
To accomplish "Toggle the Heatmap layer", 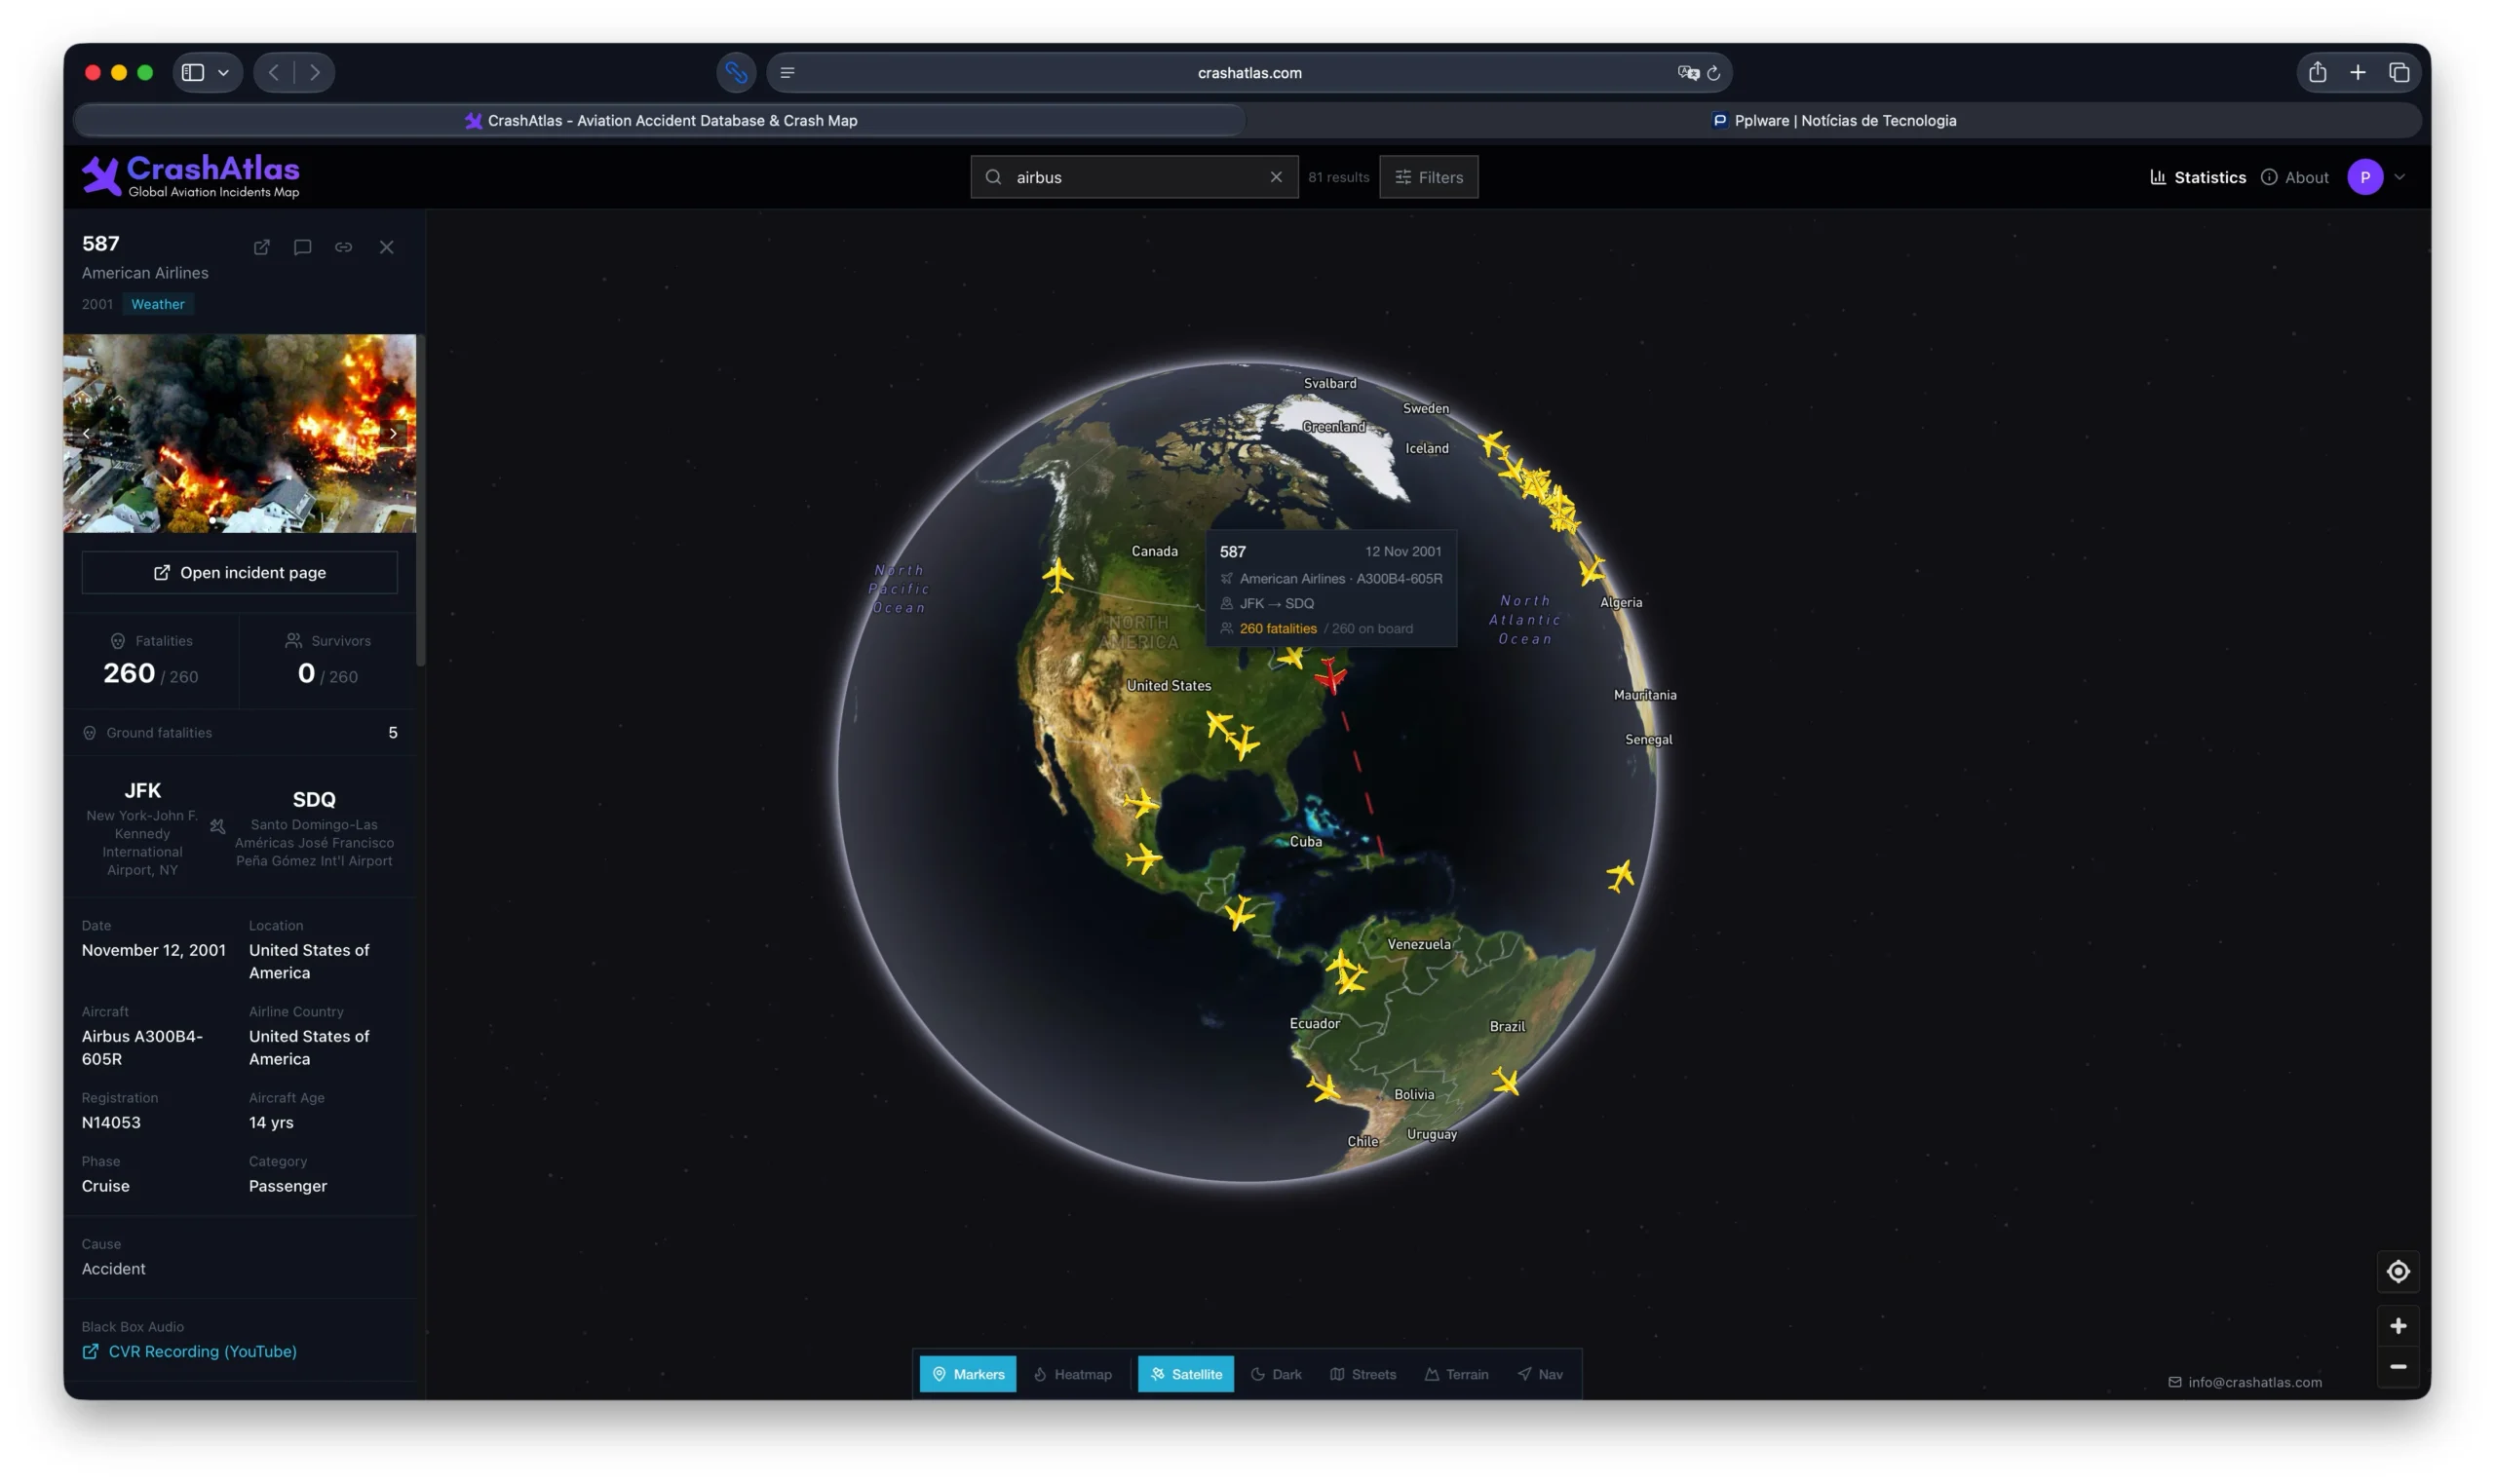I will click(1072, 1375).
